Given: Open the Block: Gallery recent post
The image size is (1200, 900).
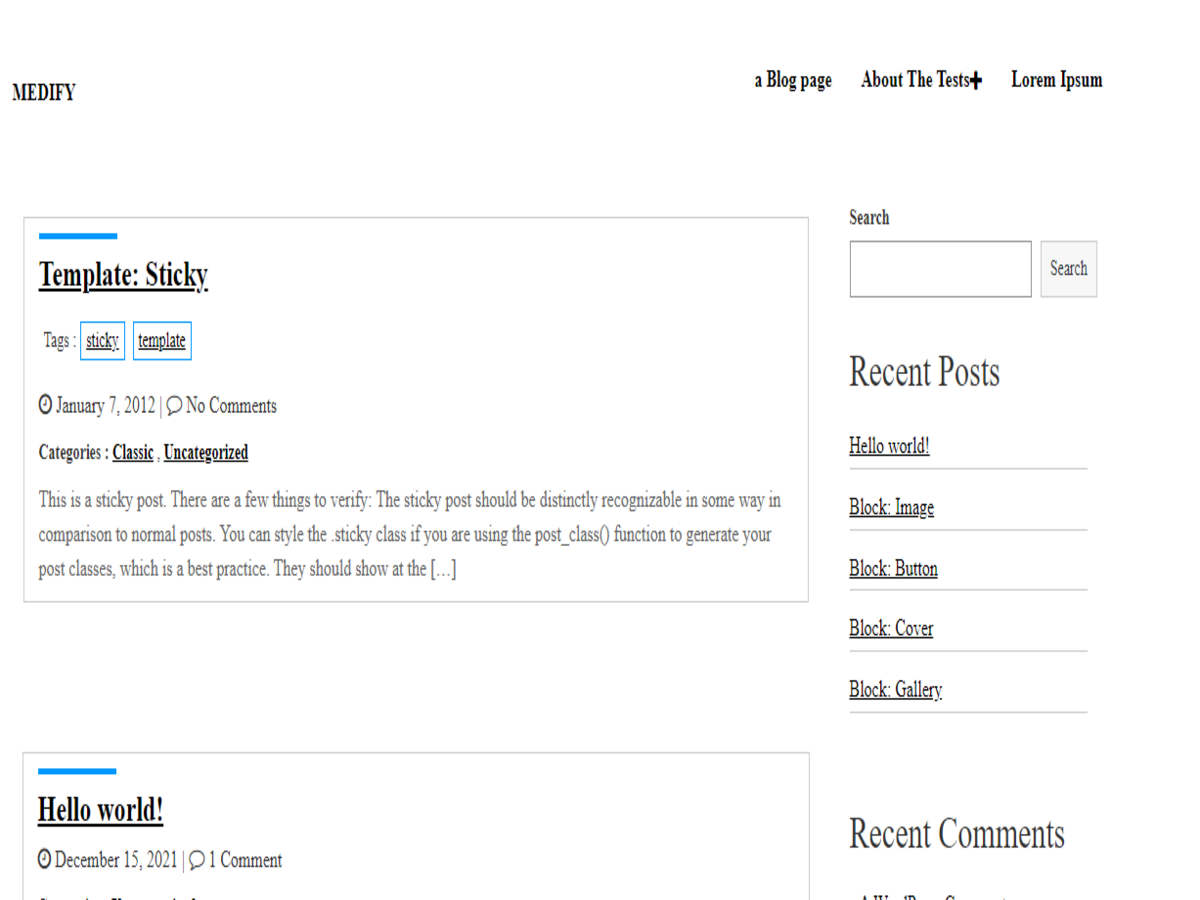Looking at the screenshot, I should 895,689.
